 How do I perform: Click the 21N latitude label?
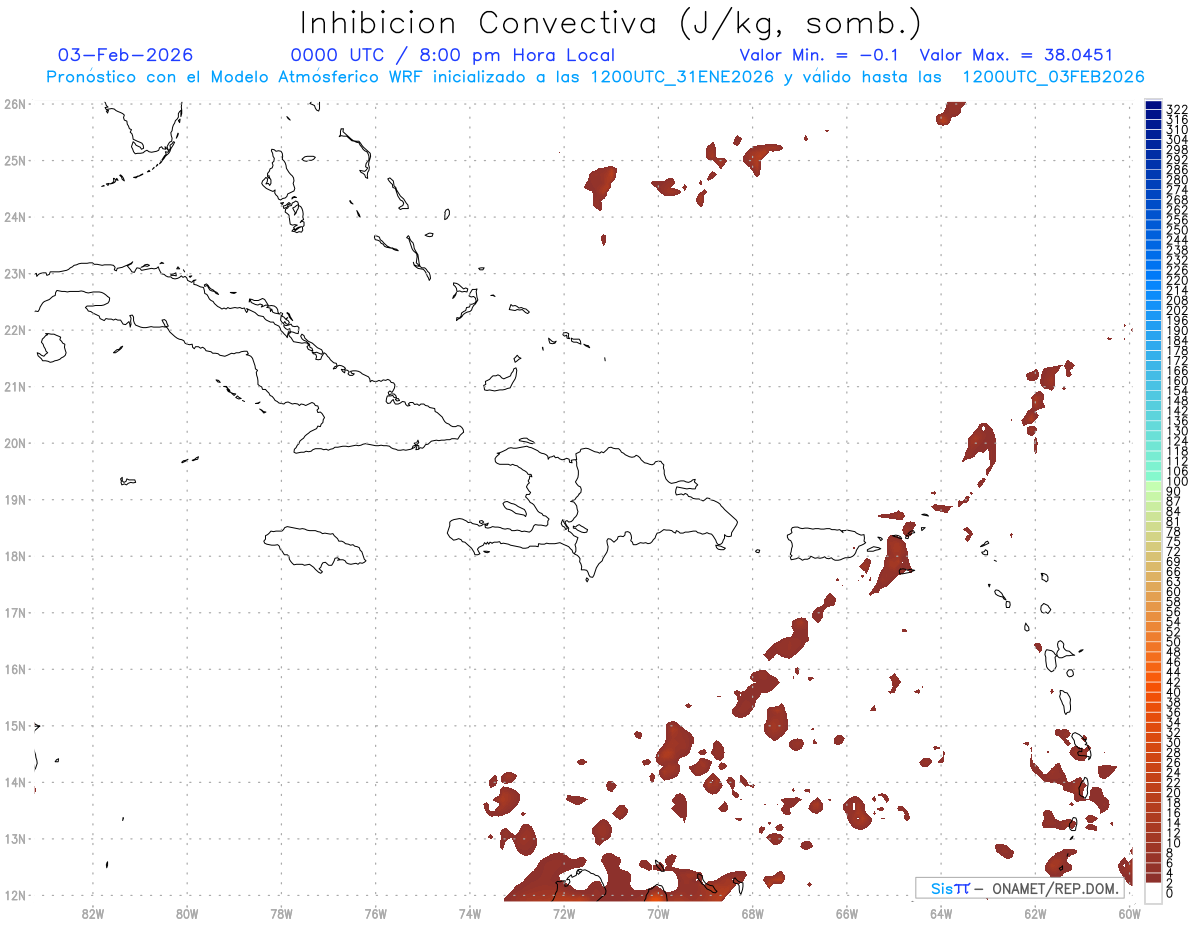click(x=14, y=386)
